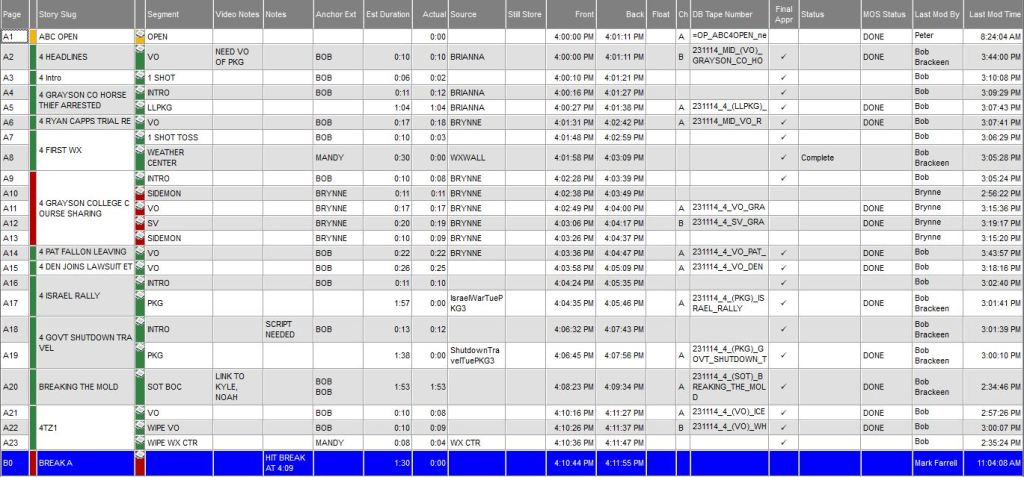Select page number A17

tap(13, 303)
